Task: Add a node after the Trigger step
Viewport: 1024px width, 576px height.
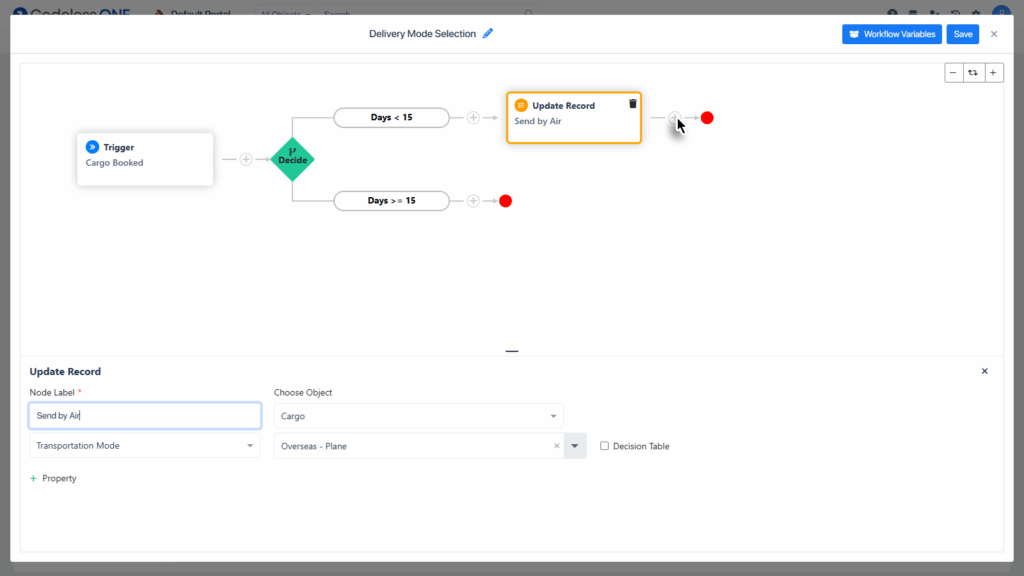Action: (x=246, y=159)
